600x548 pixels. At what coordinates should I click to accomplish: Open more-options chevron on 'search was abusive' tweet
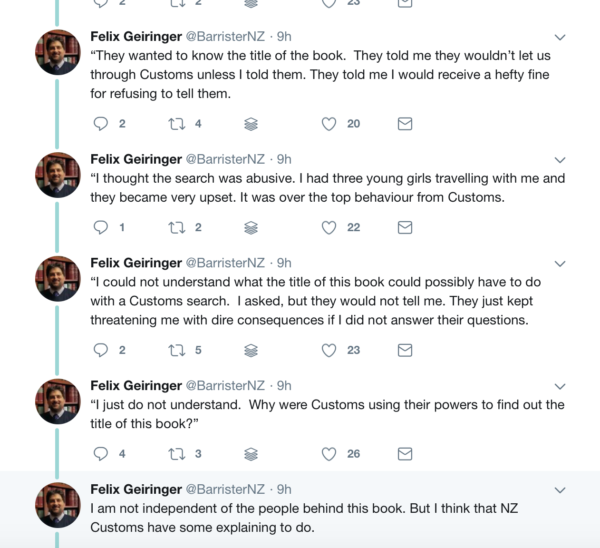(560, 159)
